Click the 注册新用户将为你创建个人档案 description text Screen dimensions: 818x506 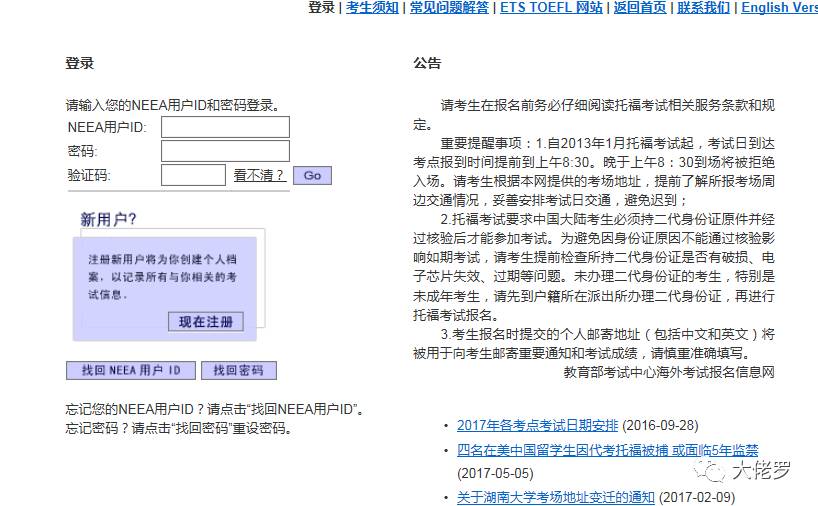(162, 276)
